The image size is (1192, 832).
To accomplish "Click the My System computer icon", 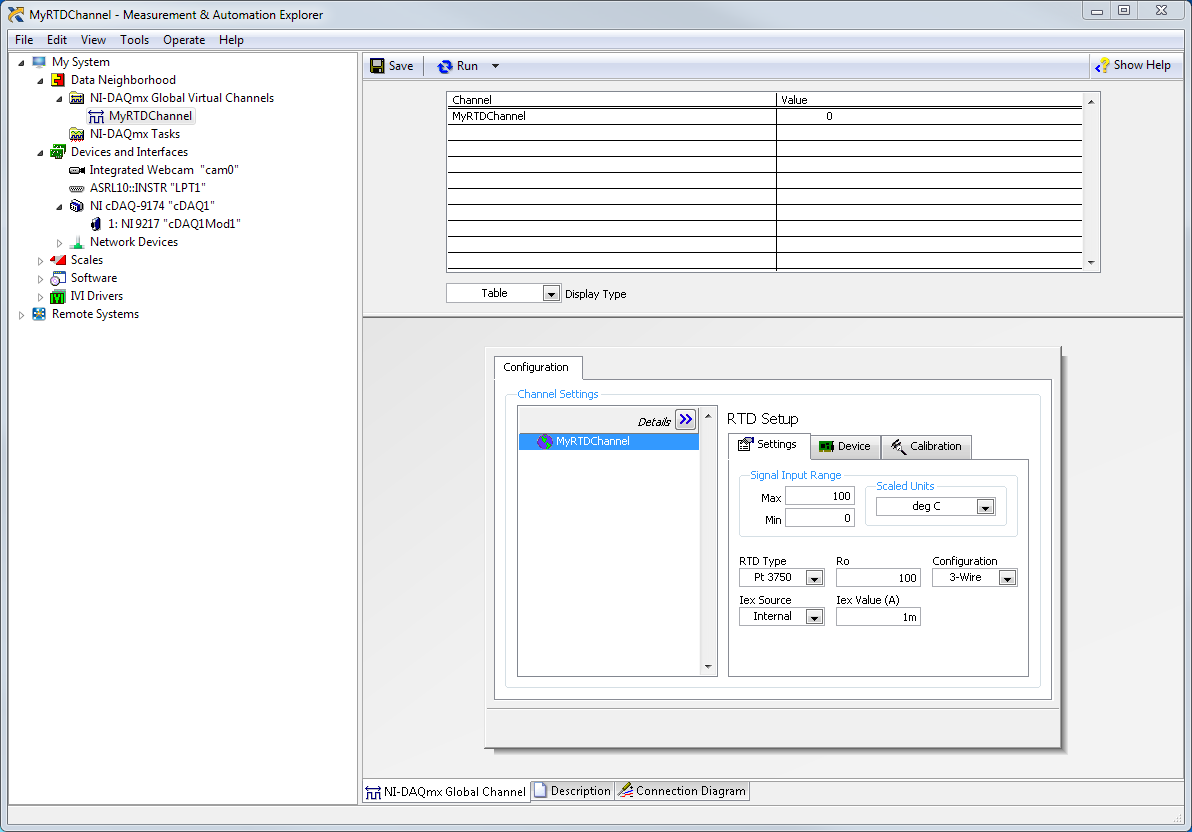I will coord(39,62).
